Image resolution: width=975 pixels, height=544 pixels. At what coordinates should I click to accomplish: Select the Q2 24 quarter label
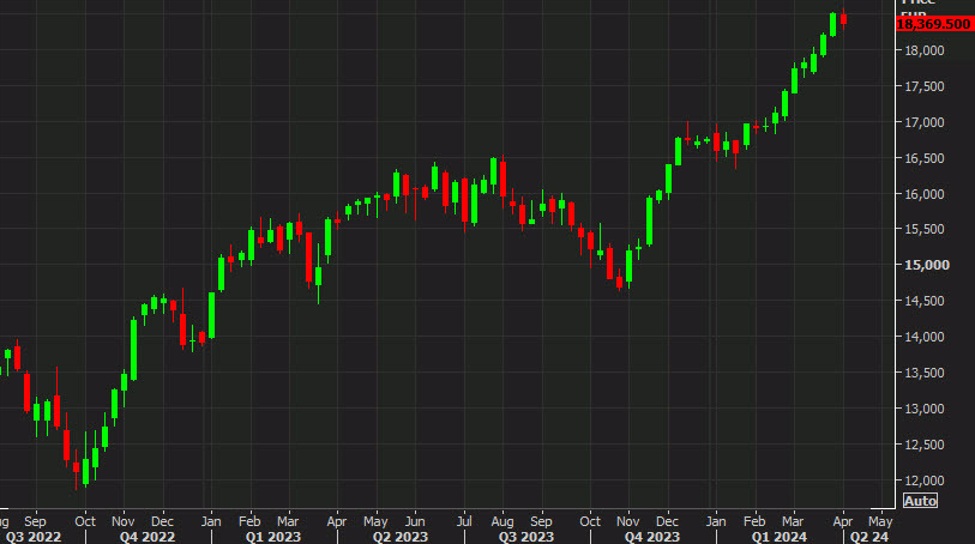(x=869, y=537)
